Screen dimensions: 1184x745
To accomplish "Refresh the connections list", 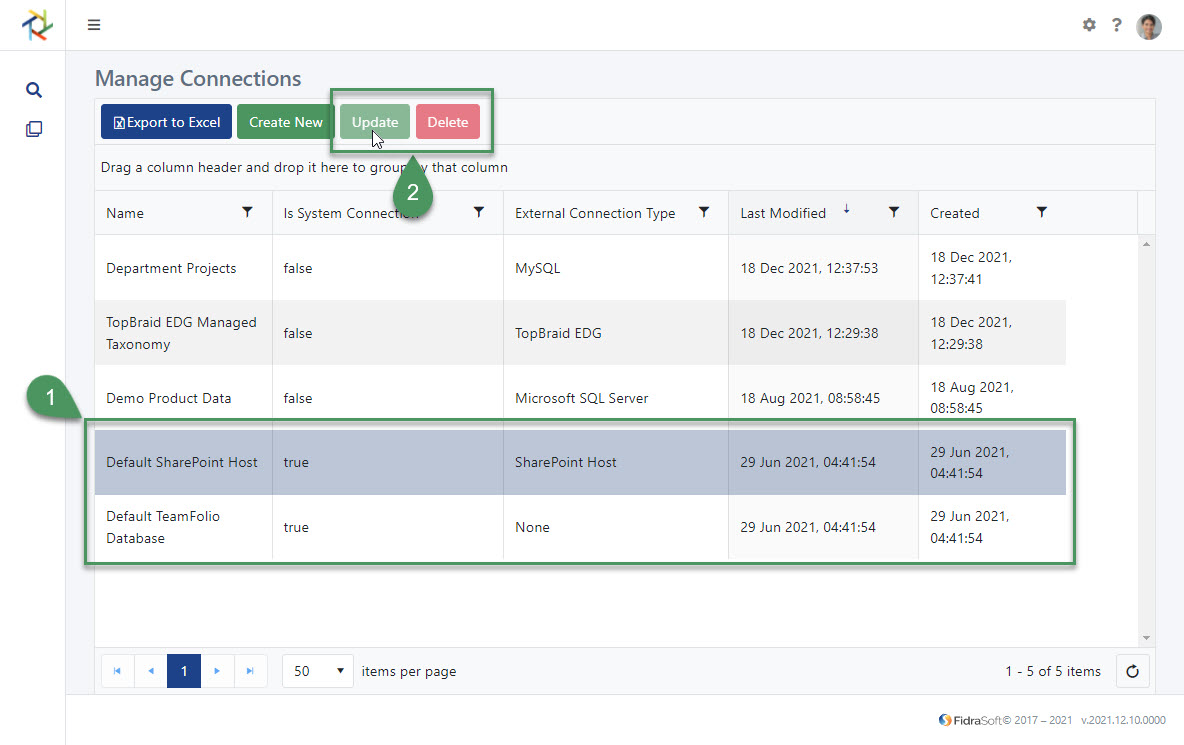I will pyautogui.click(x=1132, y=671).
